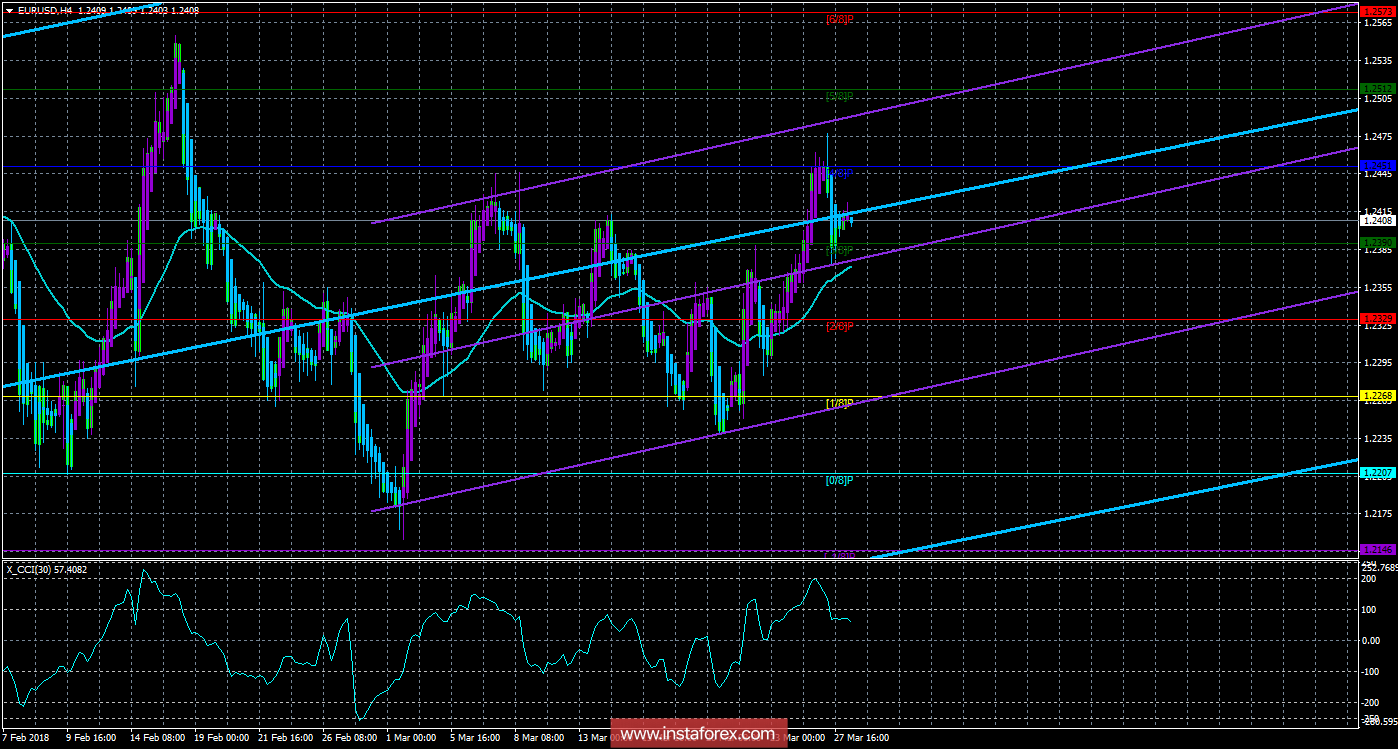Click the X_CCI(30) 57.4082 indicator label
This screenshot has height=749, width=1398.
point(48,569)
